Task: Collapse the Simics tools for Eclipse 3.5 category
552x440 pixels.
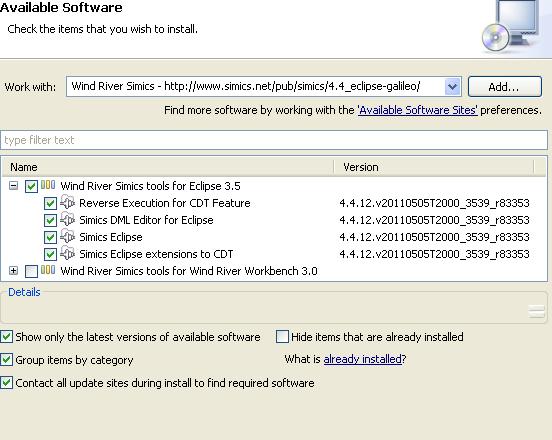Action: coord(13,186)
